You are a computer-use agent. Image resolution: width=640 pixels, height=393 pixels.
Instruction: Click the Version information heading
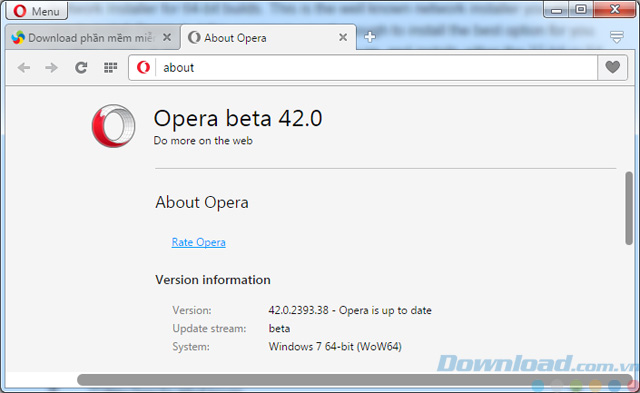tap(213, 280)
